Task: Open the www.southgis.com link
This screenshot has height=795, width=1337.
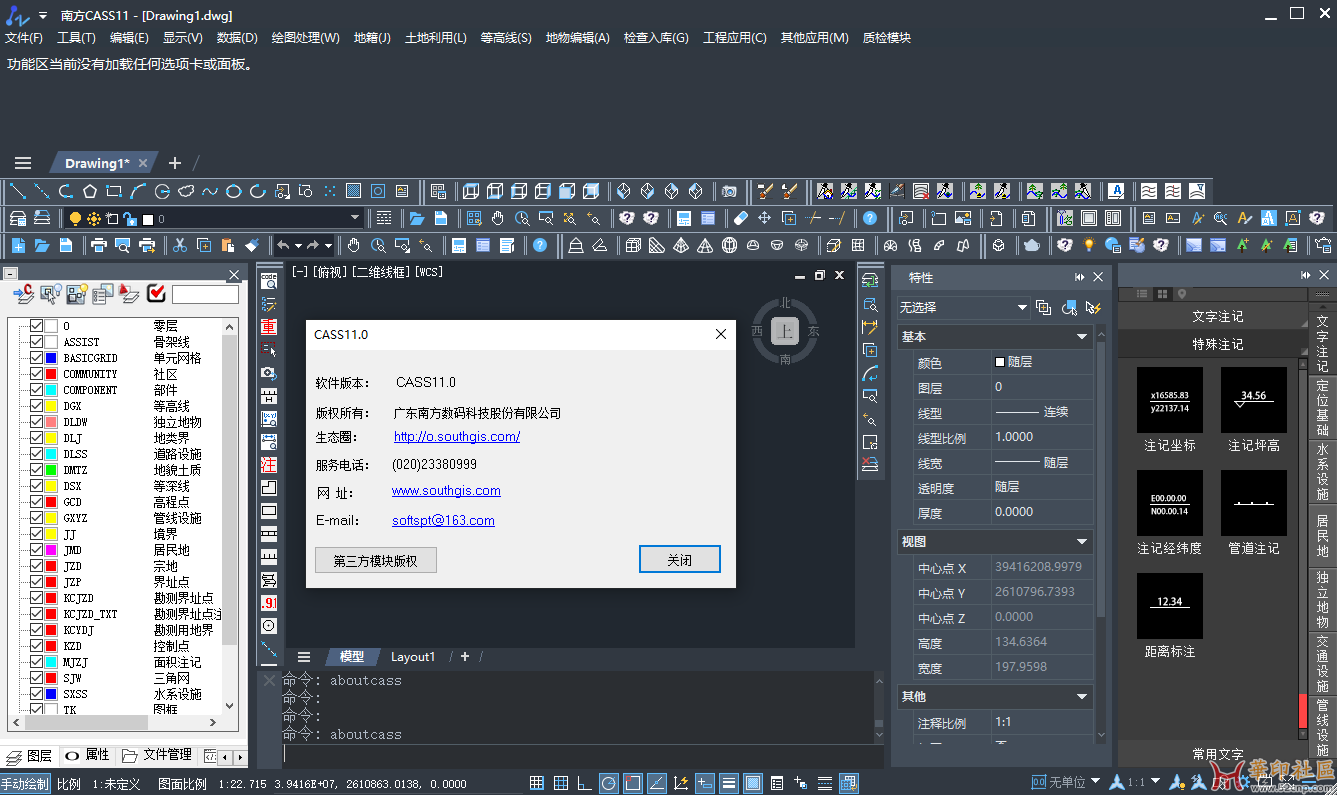Action: 446,490
